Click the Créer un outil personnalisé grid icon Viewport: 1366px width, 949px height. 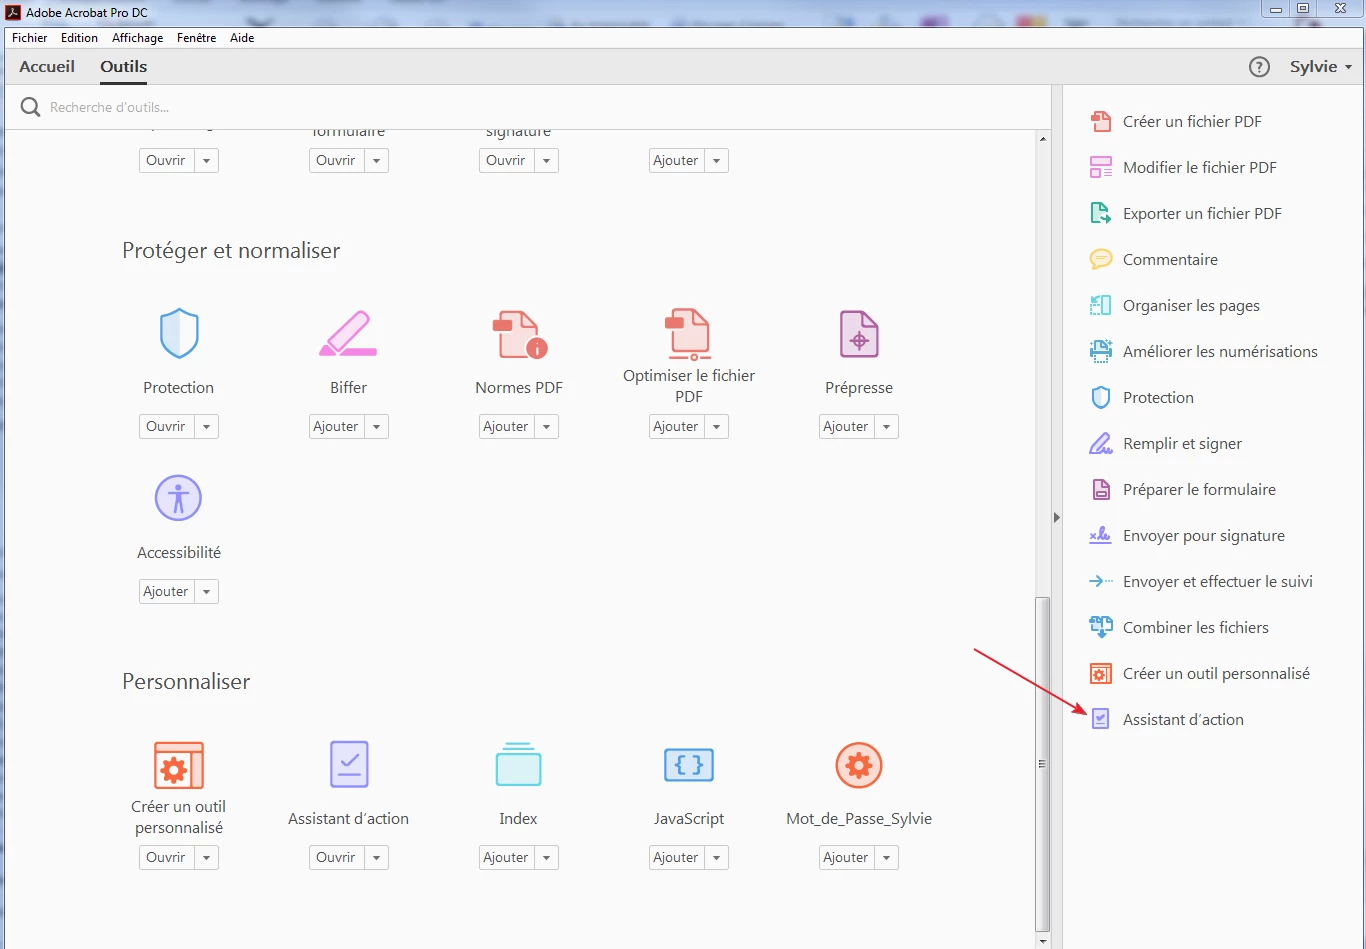point(179,765)
